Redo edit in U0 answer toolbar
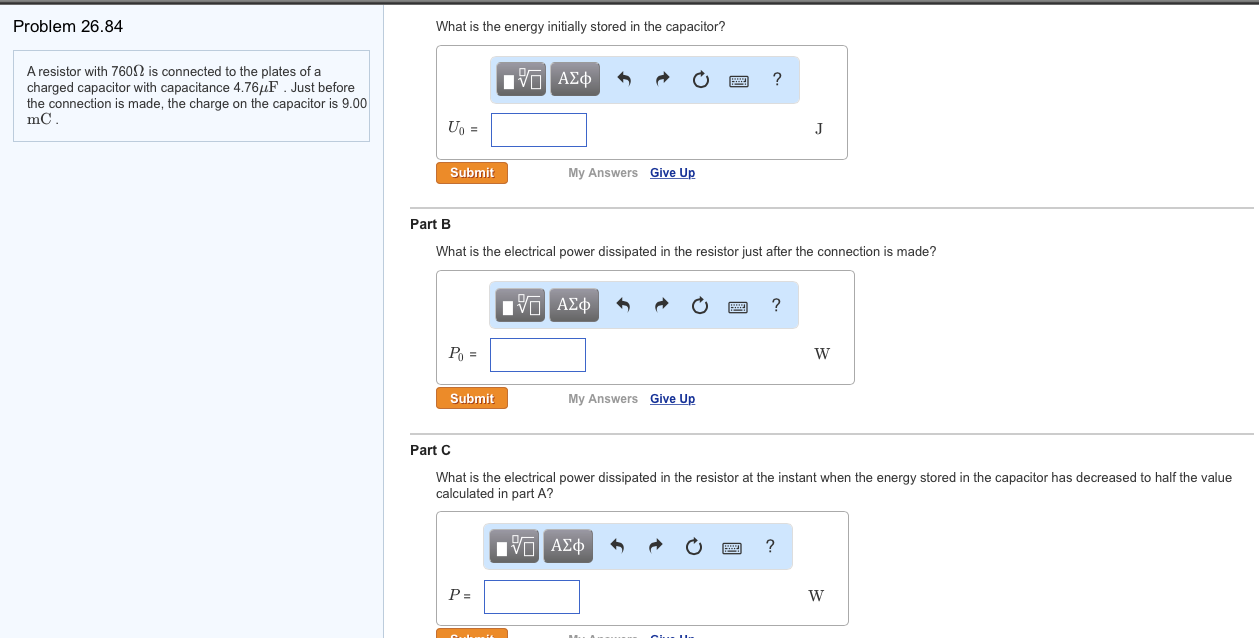This screenshot has height=638, width=1259. point(662,80)
